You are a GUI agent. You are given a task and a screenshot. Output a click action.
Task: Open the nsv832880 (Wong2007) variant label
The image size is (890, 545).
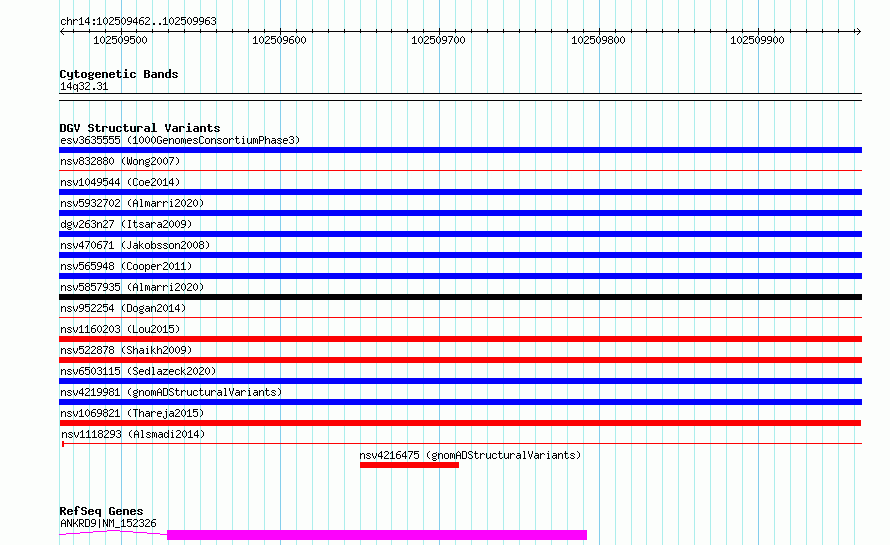click(x=120, y=161)
